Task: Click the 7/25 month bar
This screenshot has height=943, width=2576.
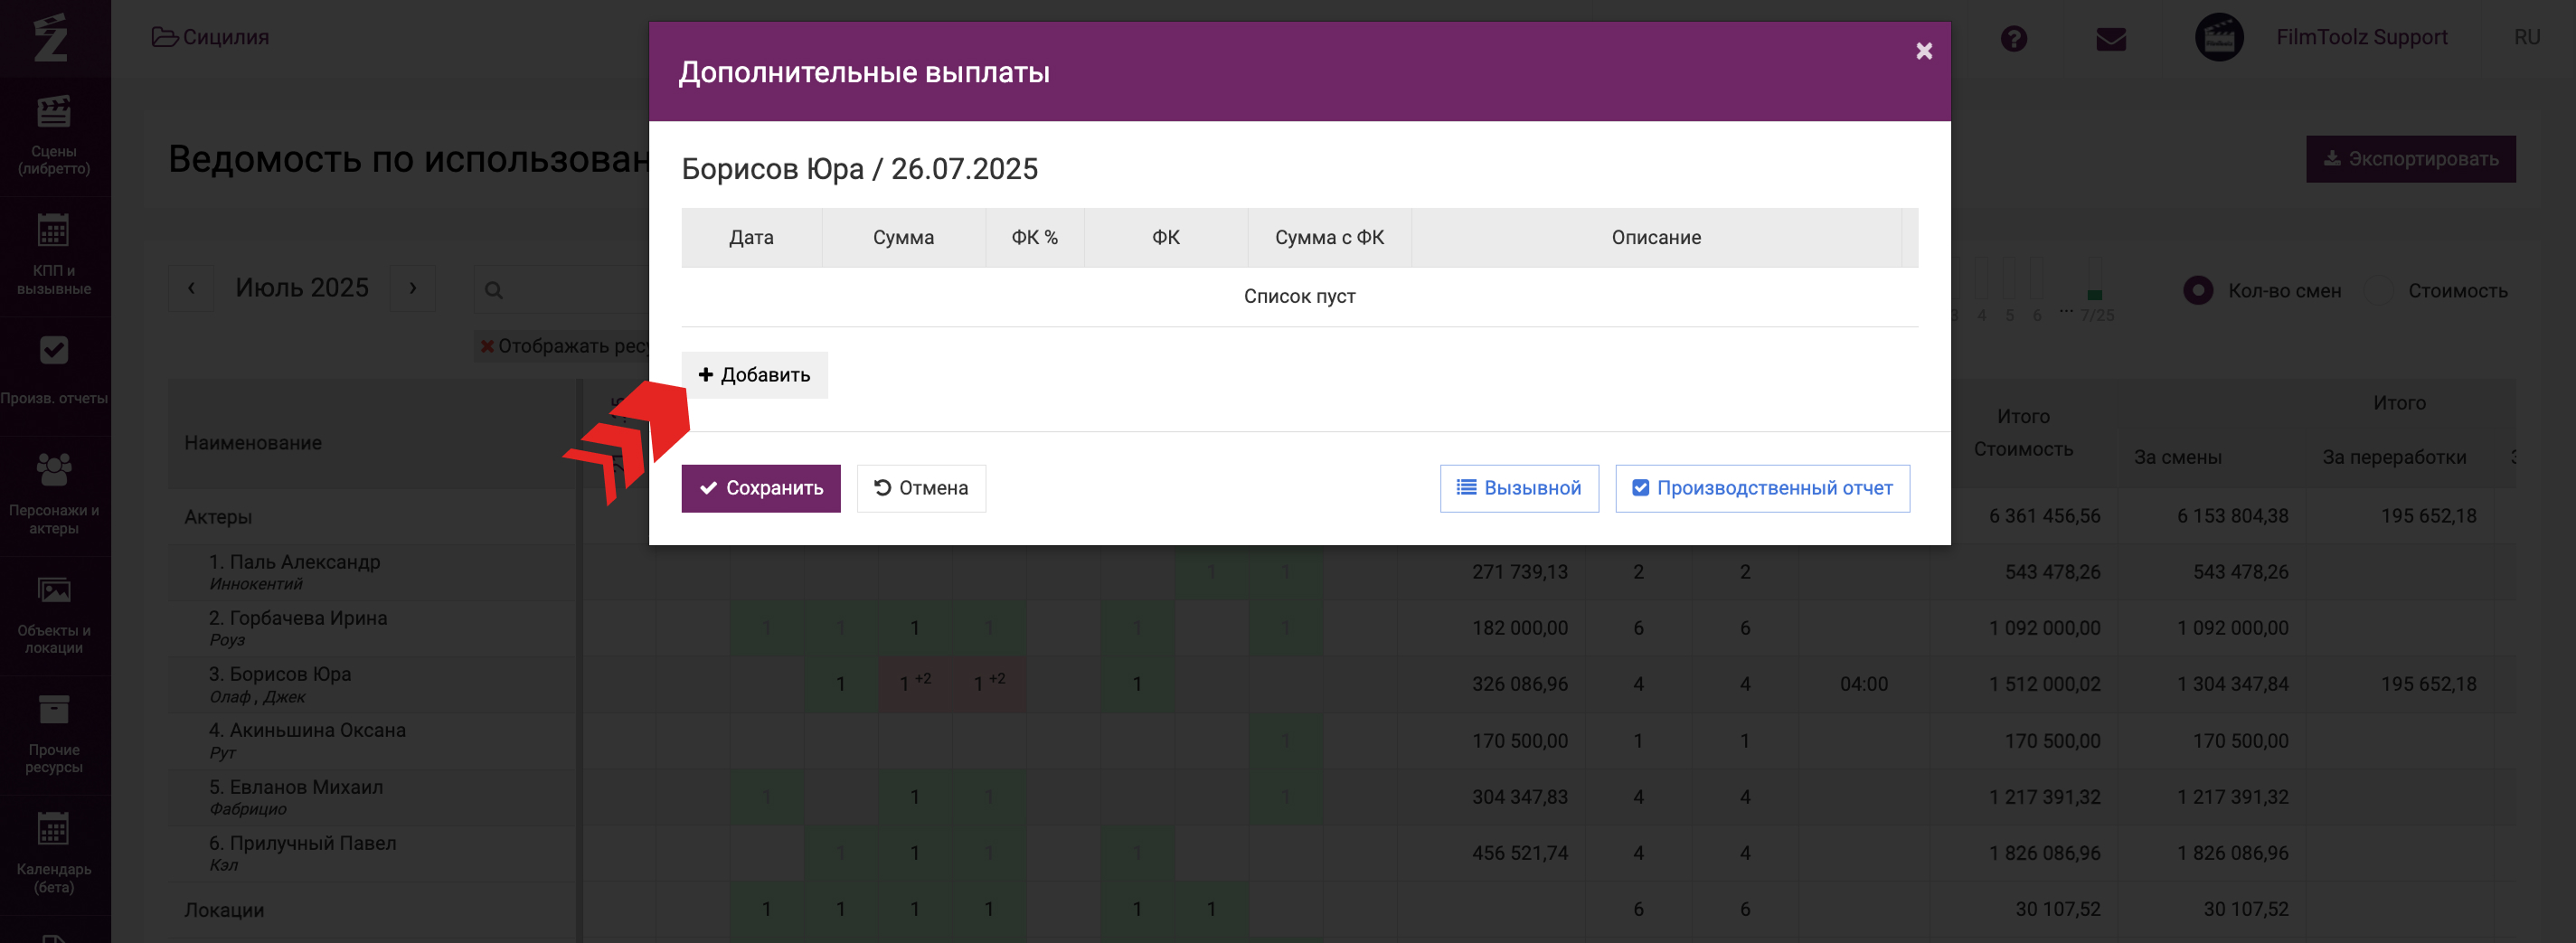Action: pos(2095,281)
